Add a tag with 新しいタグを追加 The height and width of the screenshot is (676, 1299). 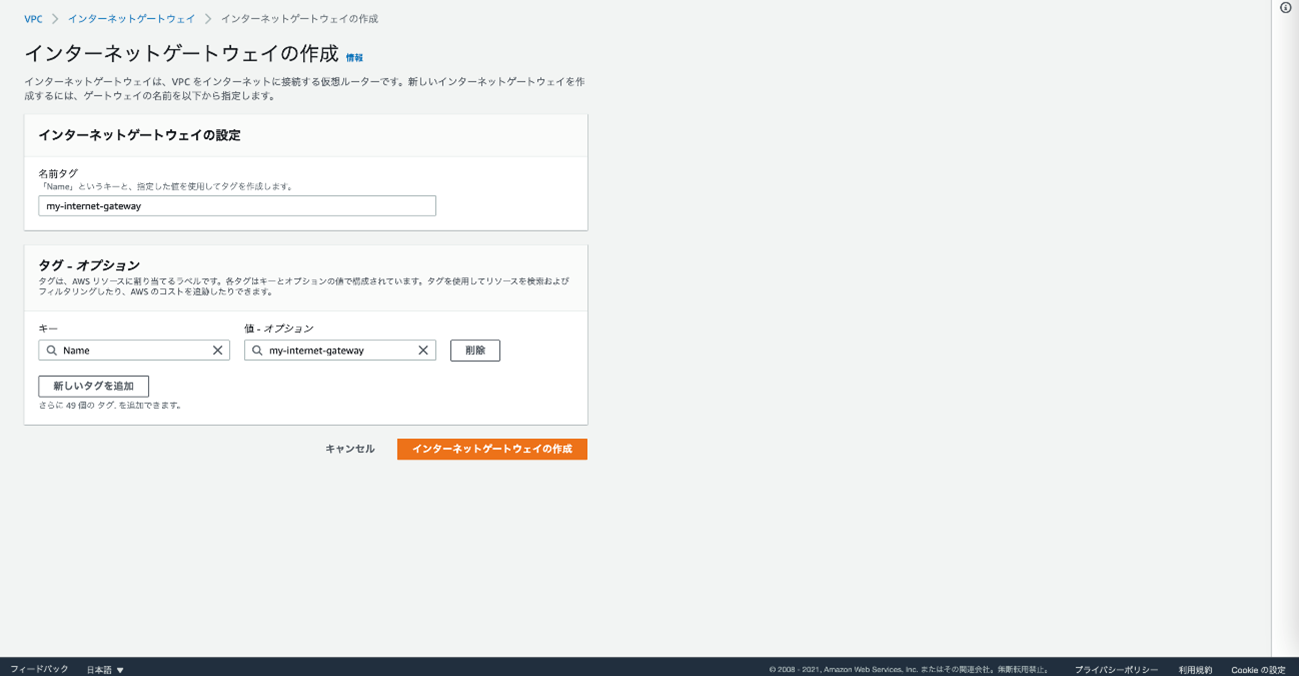[93, 386]
